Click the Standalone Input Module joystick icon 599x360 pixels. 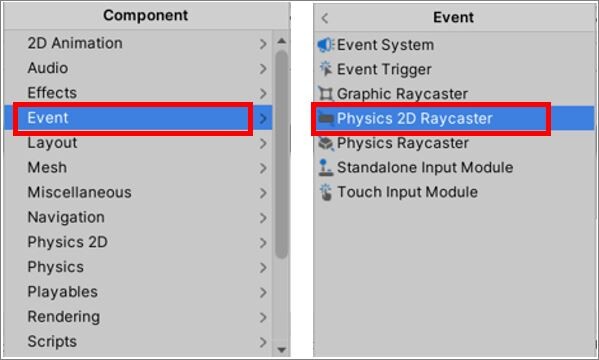pyautogui.click(x=325, y=168)
